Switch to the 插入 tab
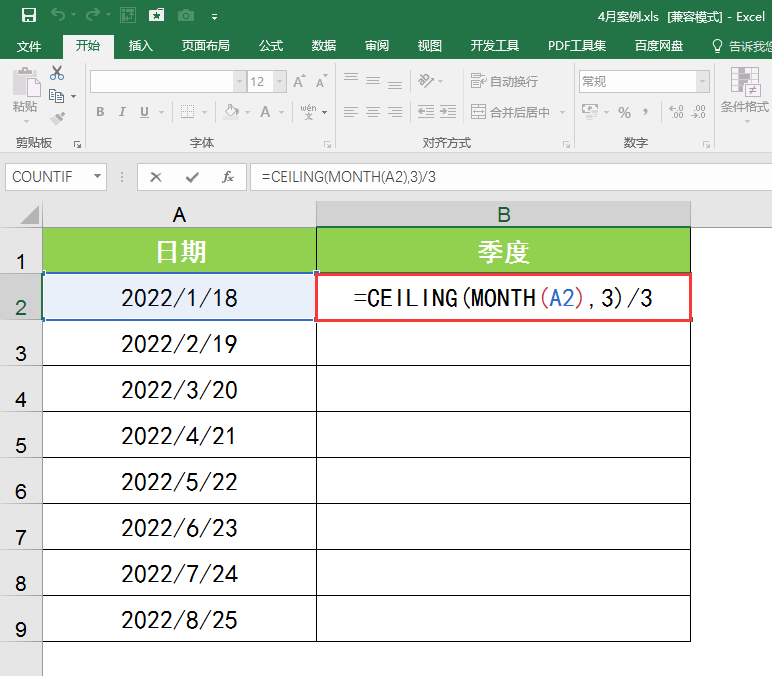 [141, 46]
